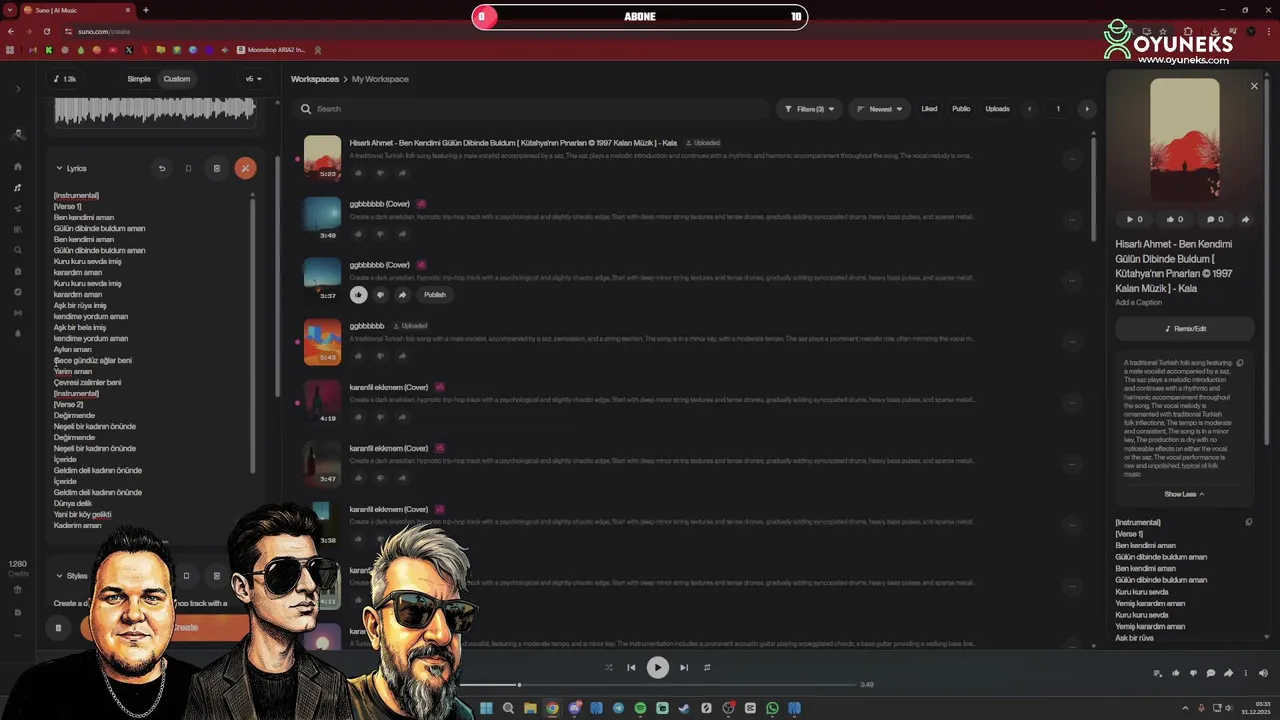Switch to Custom creation mode

(x=177, y=79)
